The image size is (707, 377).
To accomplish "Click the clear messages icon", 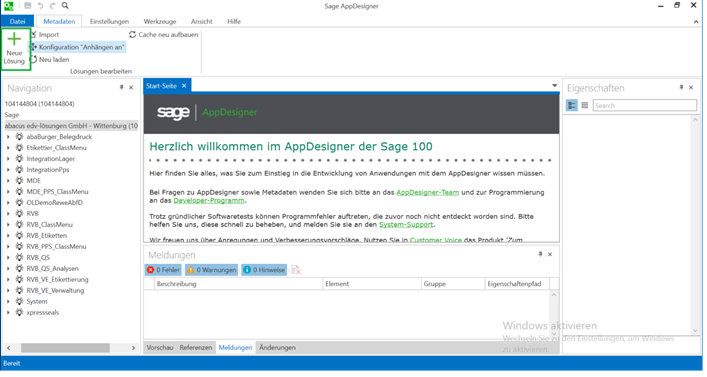I will [296, 271].
